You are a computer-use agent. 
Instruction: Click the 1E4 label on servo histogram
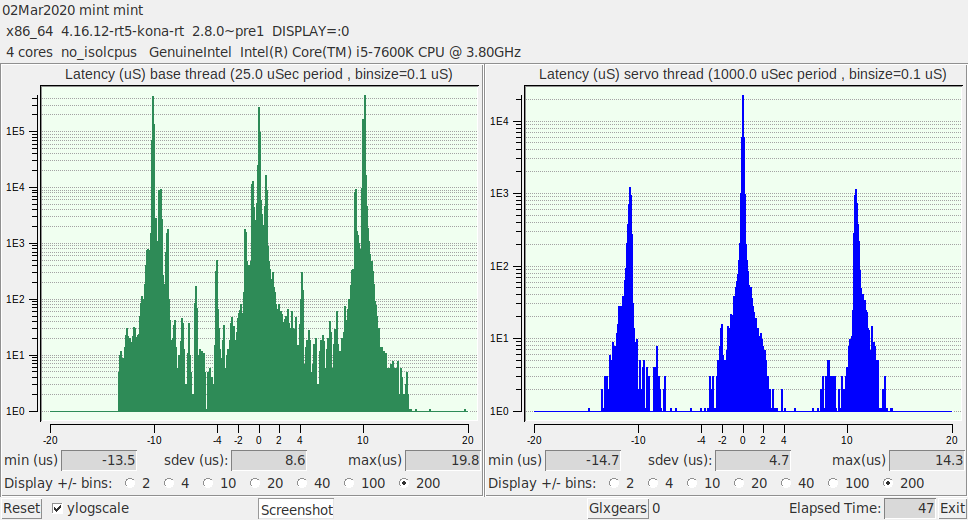[x=499, y=121]
